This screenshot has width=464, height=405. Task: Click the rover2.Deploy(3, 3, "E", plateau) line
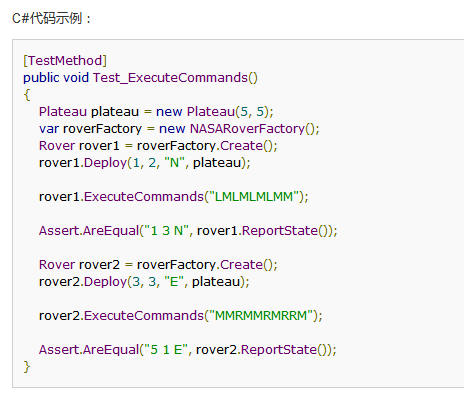tap(144, 282)
